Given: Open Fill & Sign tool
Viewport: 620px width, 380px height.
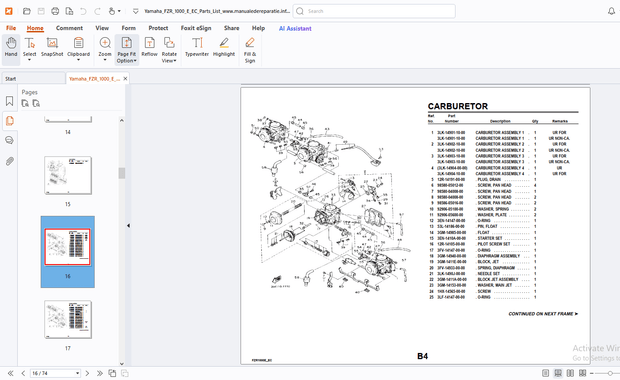Looking at the screenshot, I should point(250,49).
